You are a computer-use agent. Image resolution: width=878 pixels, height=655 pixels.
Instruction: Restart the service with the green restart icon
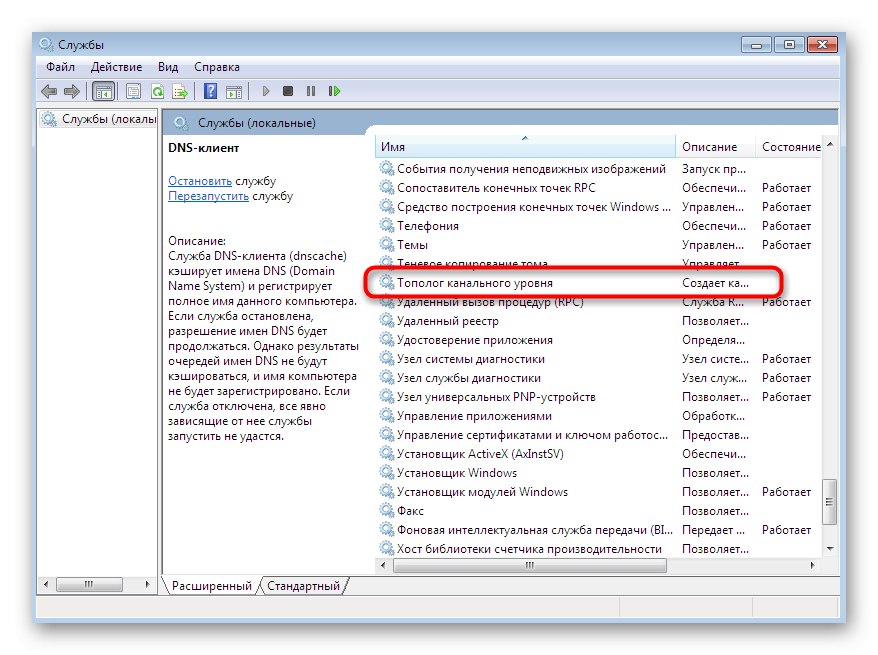coord(334,91)
